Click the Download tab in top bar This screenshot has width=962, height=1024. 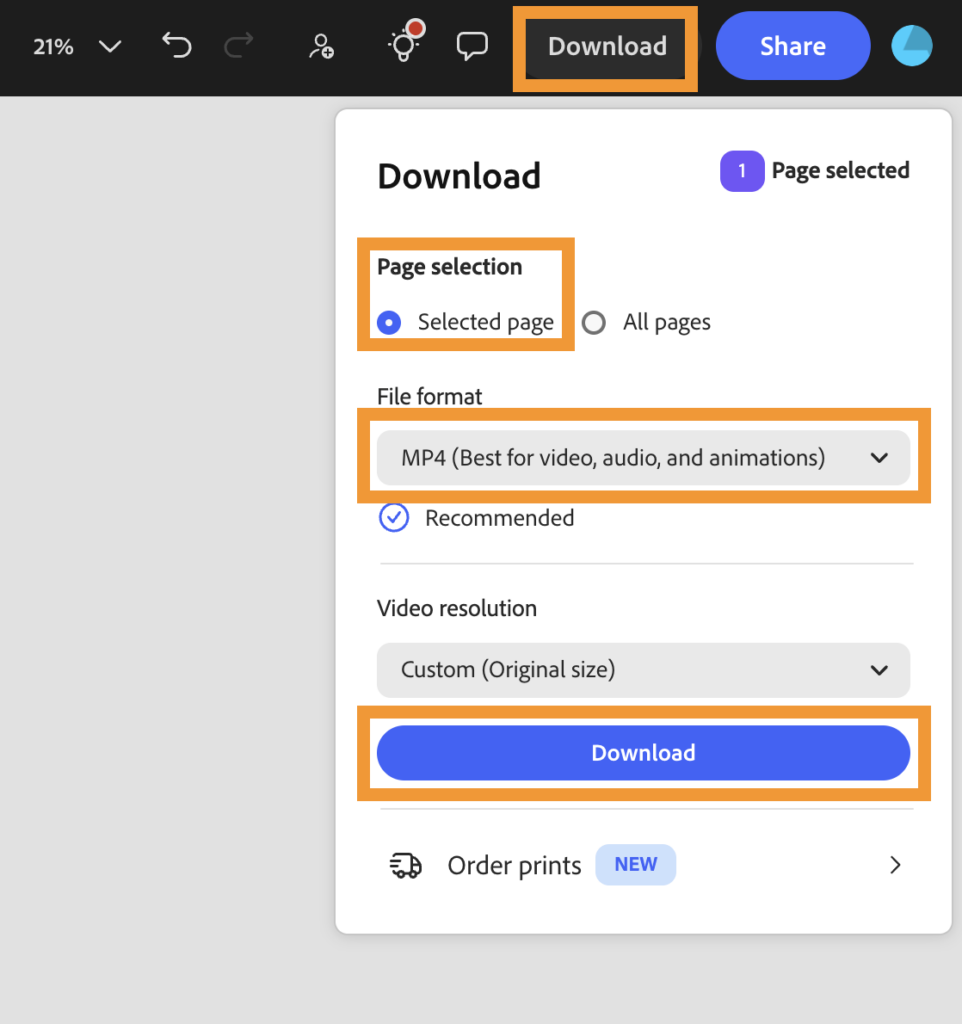(606, 47)
